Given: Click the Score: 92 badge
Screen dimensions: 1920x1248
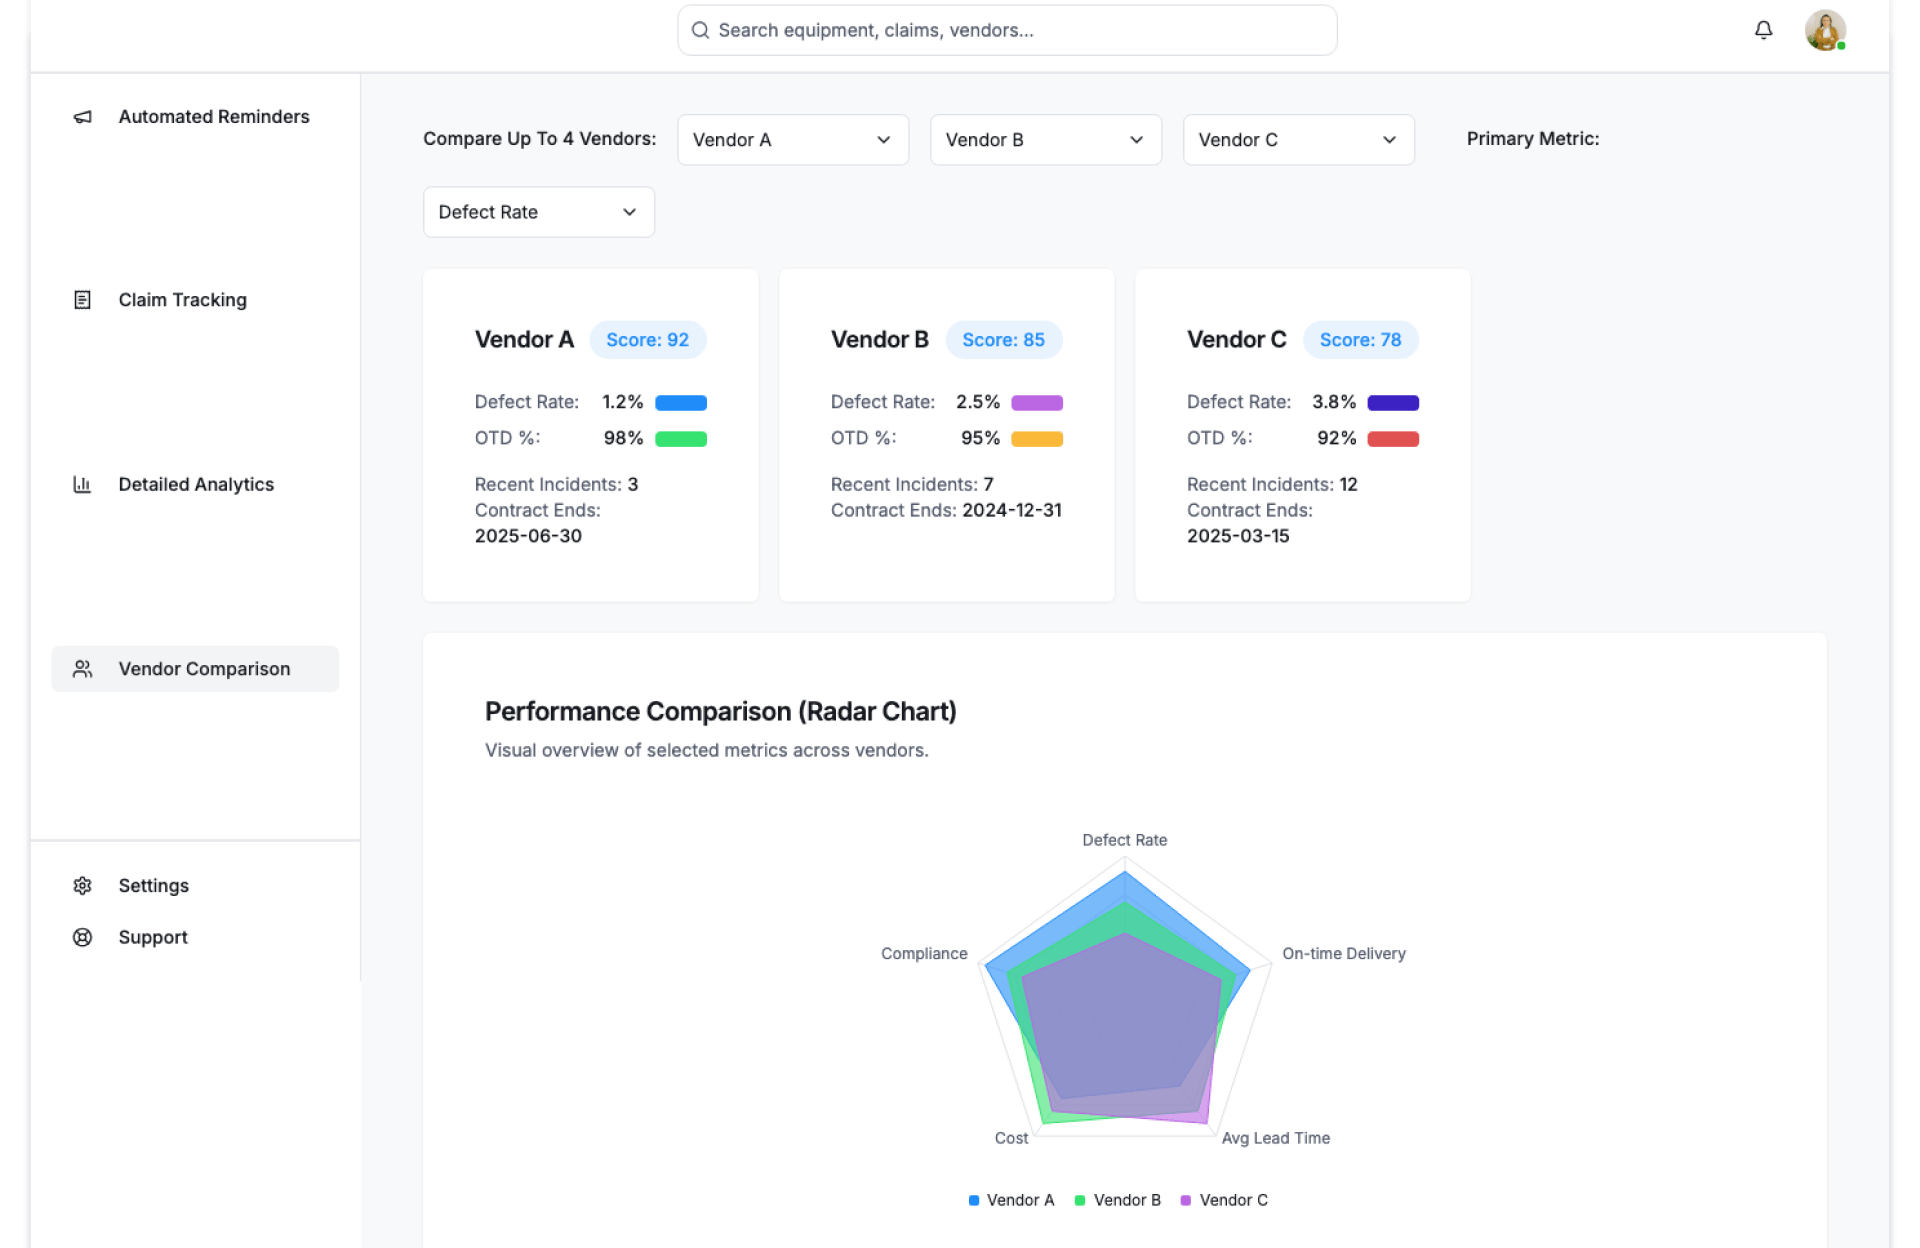Looking at the screenshot, I should tap(647, 340).
